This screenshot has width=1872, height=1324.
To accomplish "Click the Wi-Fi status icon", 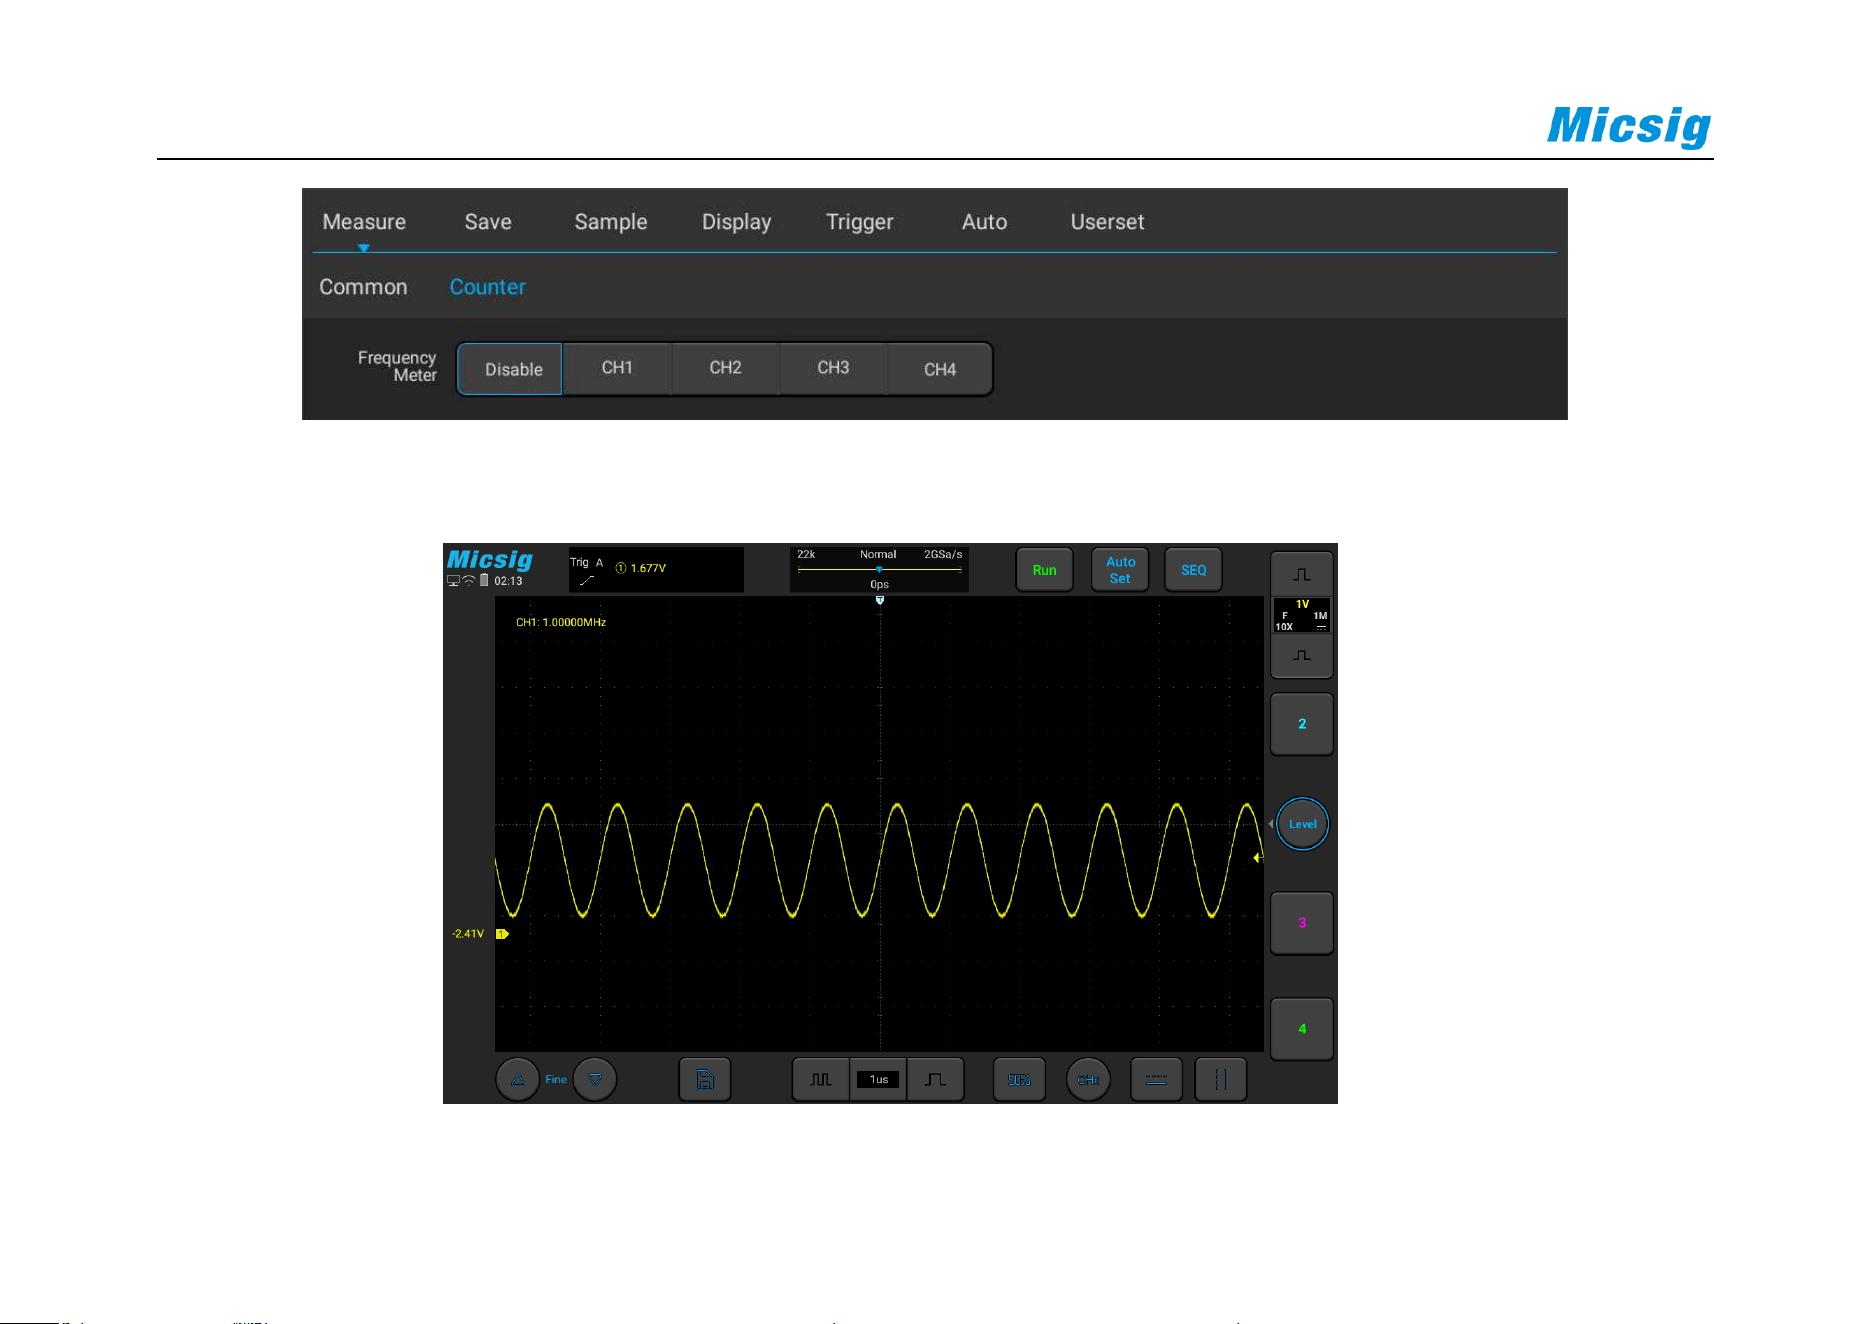I will (x=469, y=581).
